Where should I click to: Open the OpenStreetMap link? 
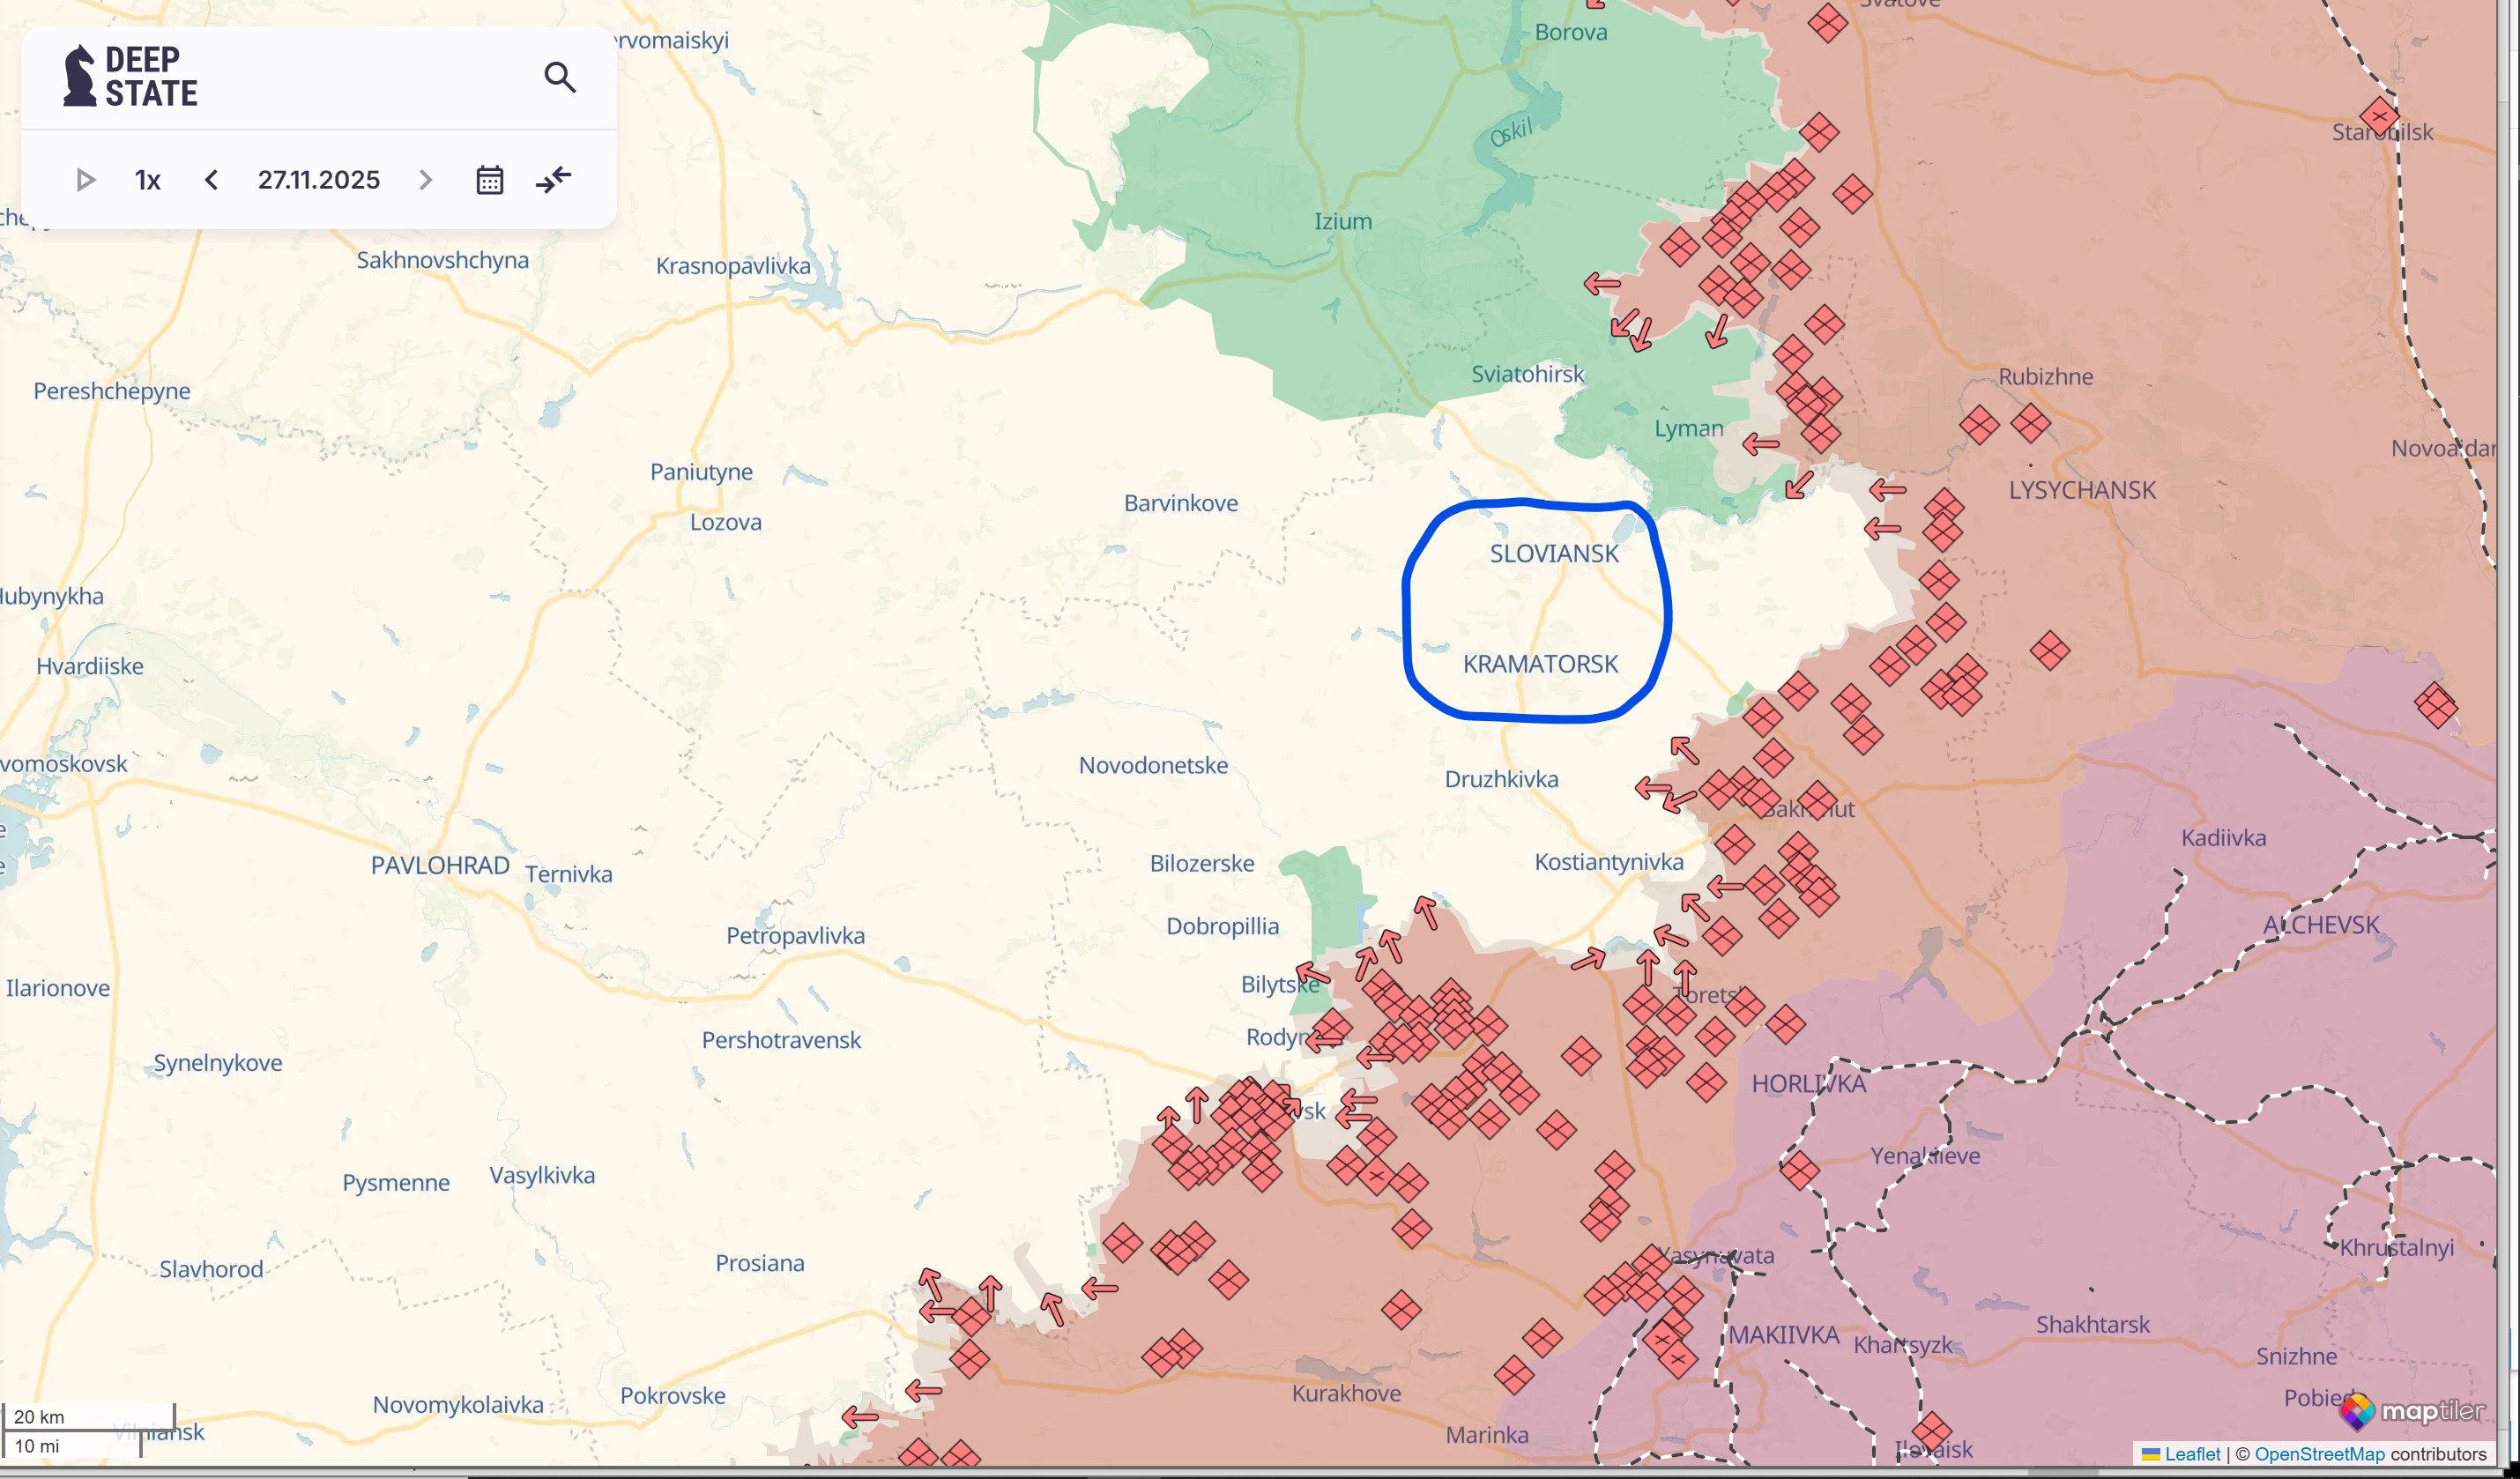pyautogui.click(x=2319, y=1454)
